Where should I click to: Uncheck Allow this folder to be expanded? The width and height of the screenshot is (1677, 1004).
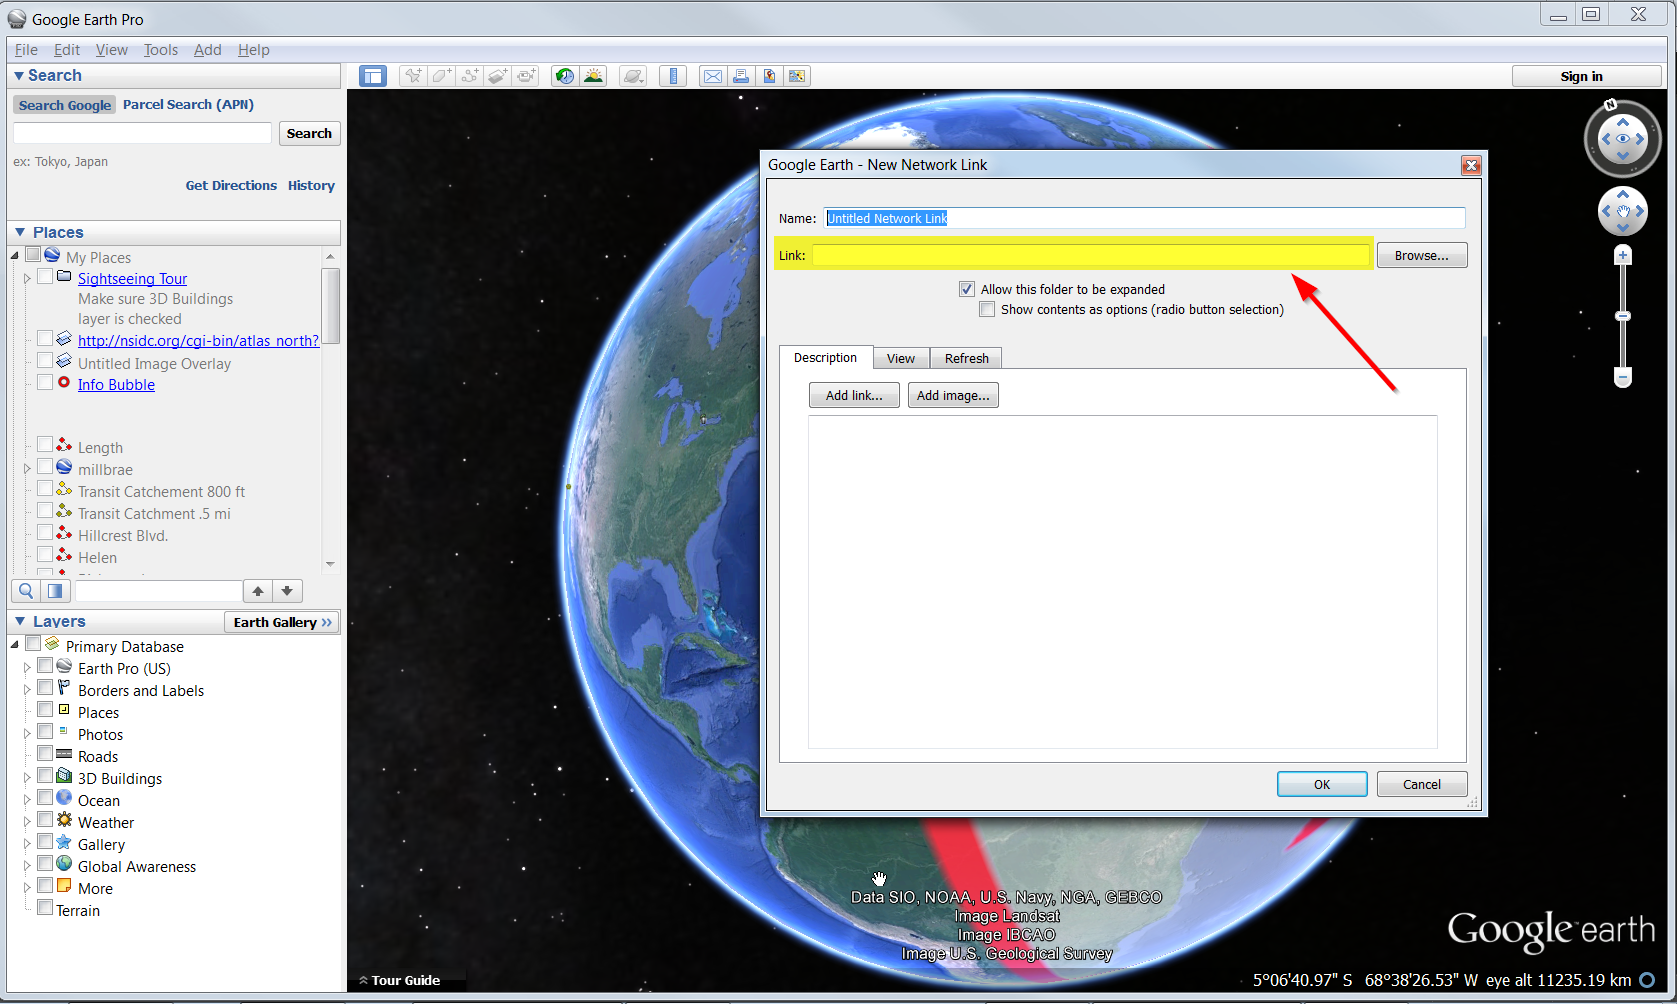[967, 289]
